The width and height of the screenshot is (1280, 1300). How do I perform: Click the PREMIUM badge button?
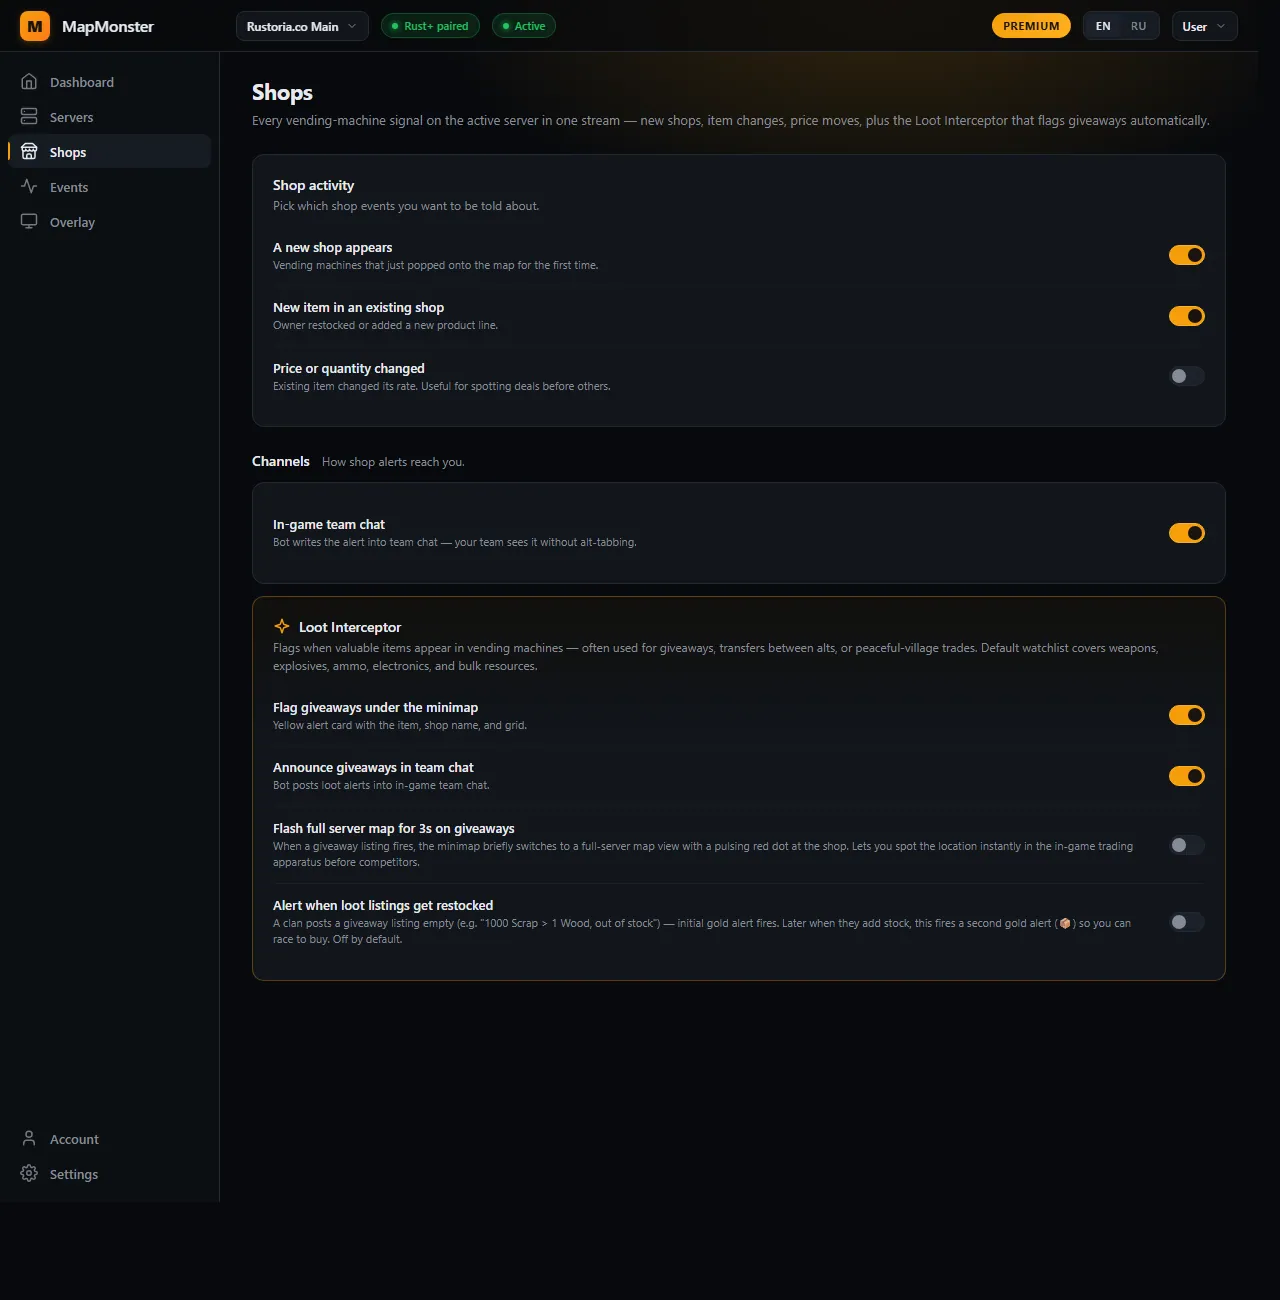[x=1031, y=26]
